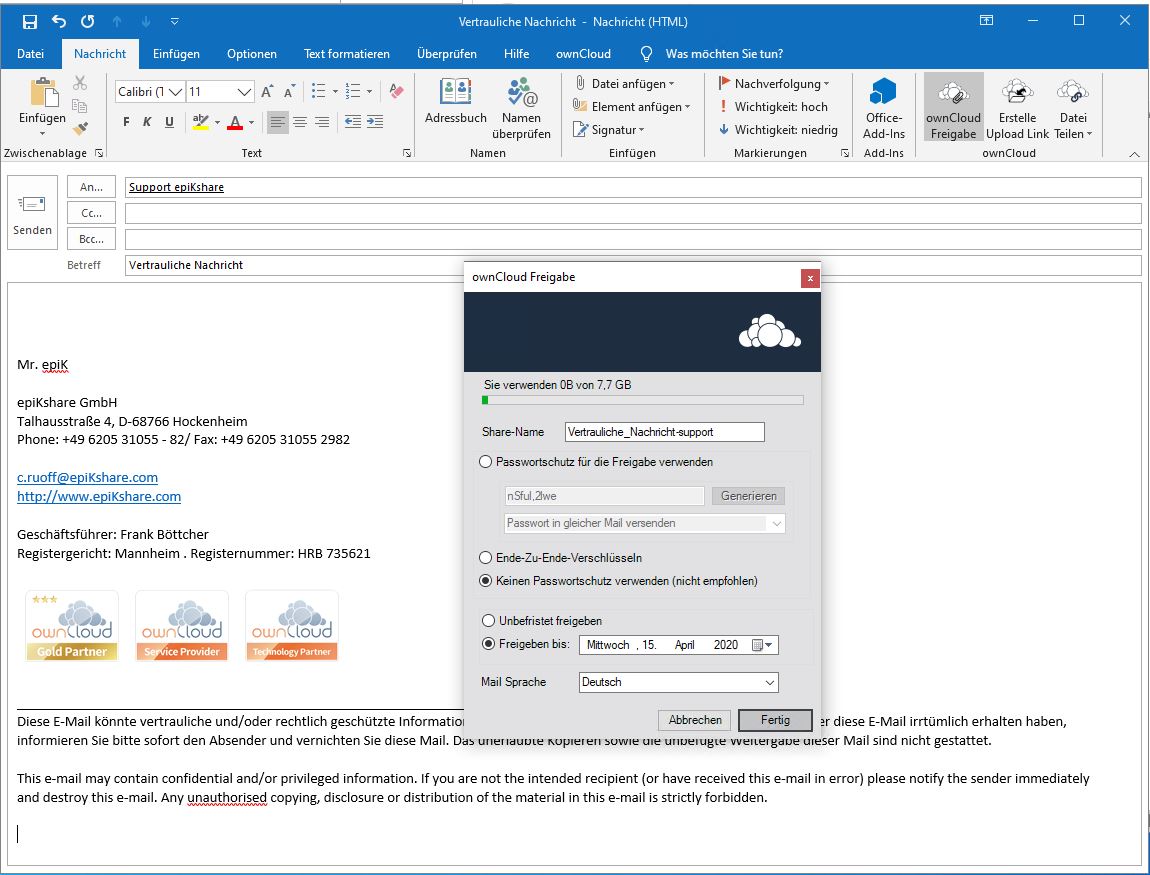Click the Generieren password button

pyautogui.click(x=749, y=497)
